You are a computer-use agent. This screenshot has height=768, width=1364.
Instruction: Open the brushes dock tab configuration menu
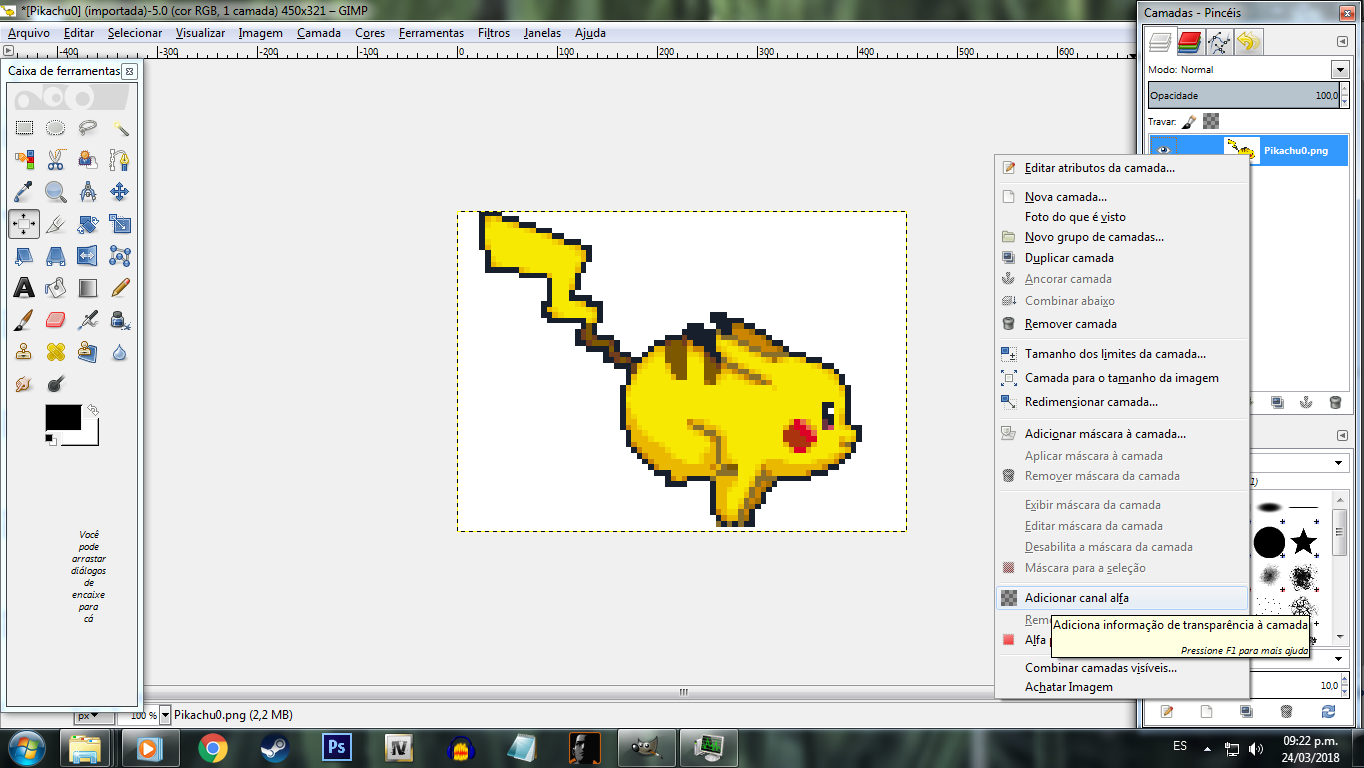[1342, 435]
